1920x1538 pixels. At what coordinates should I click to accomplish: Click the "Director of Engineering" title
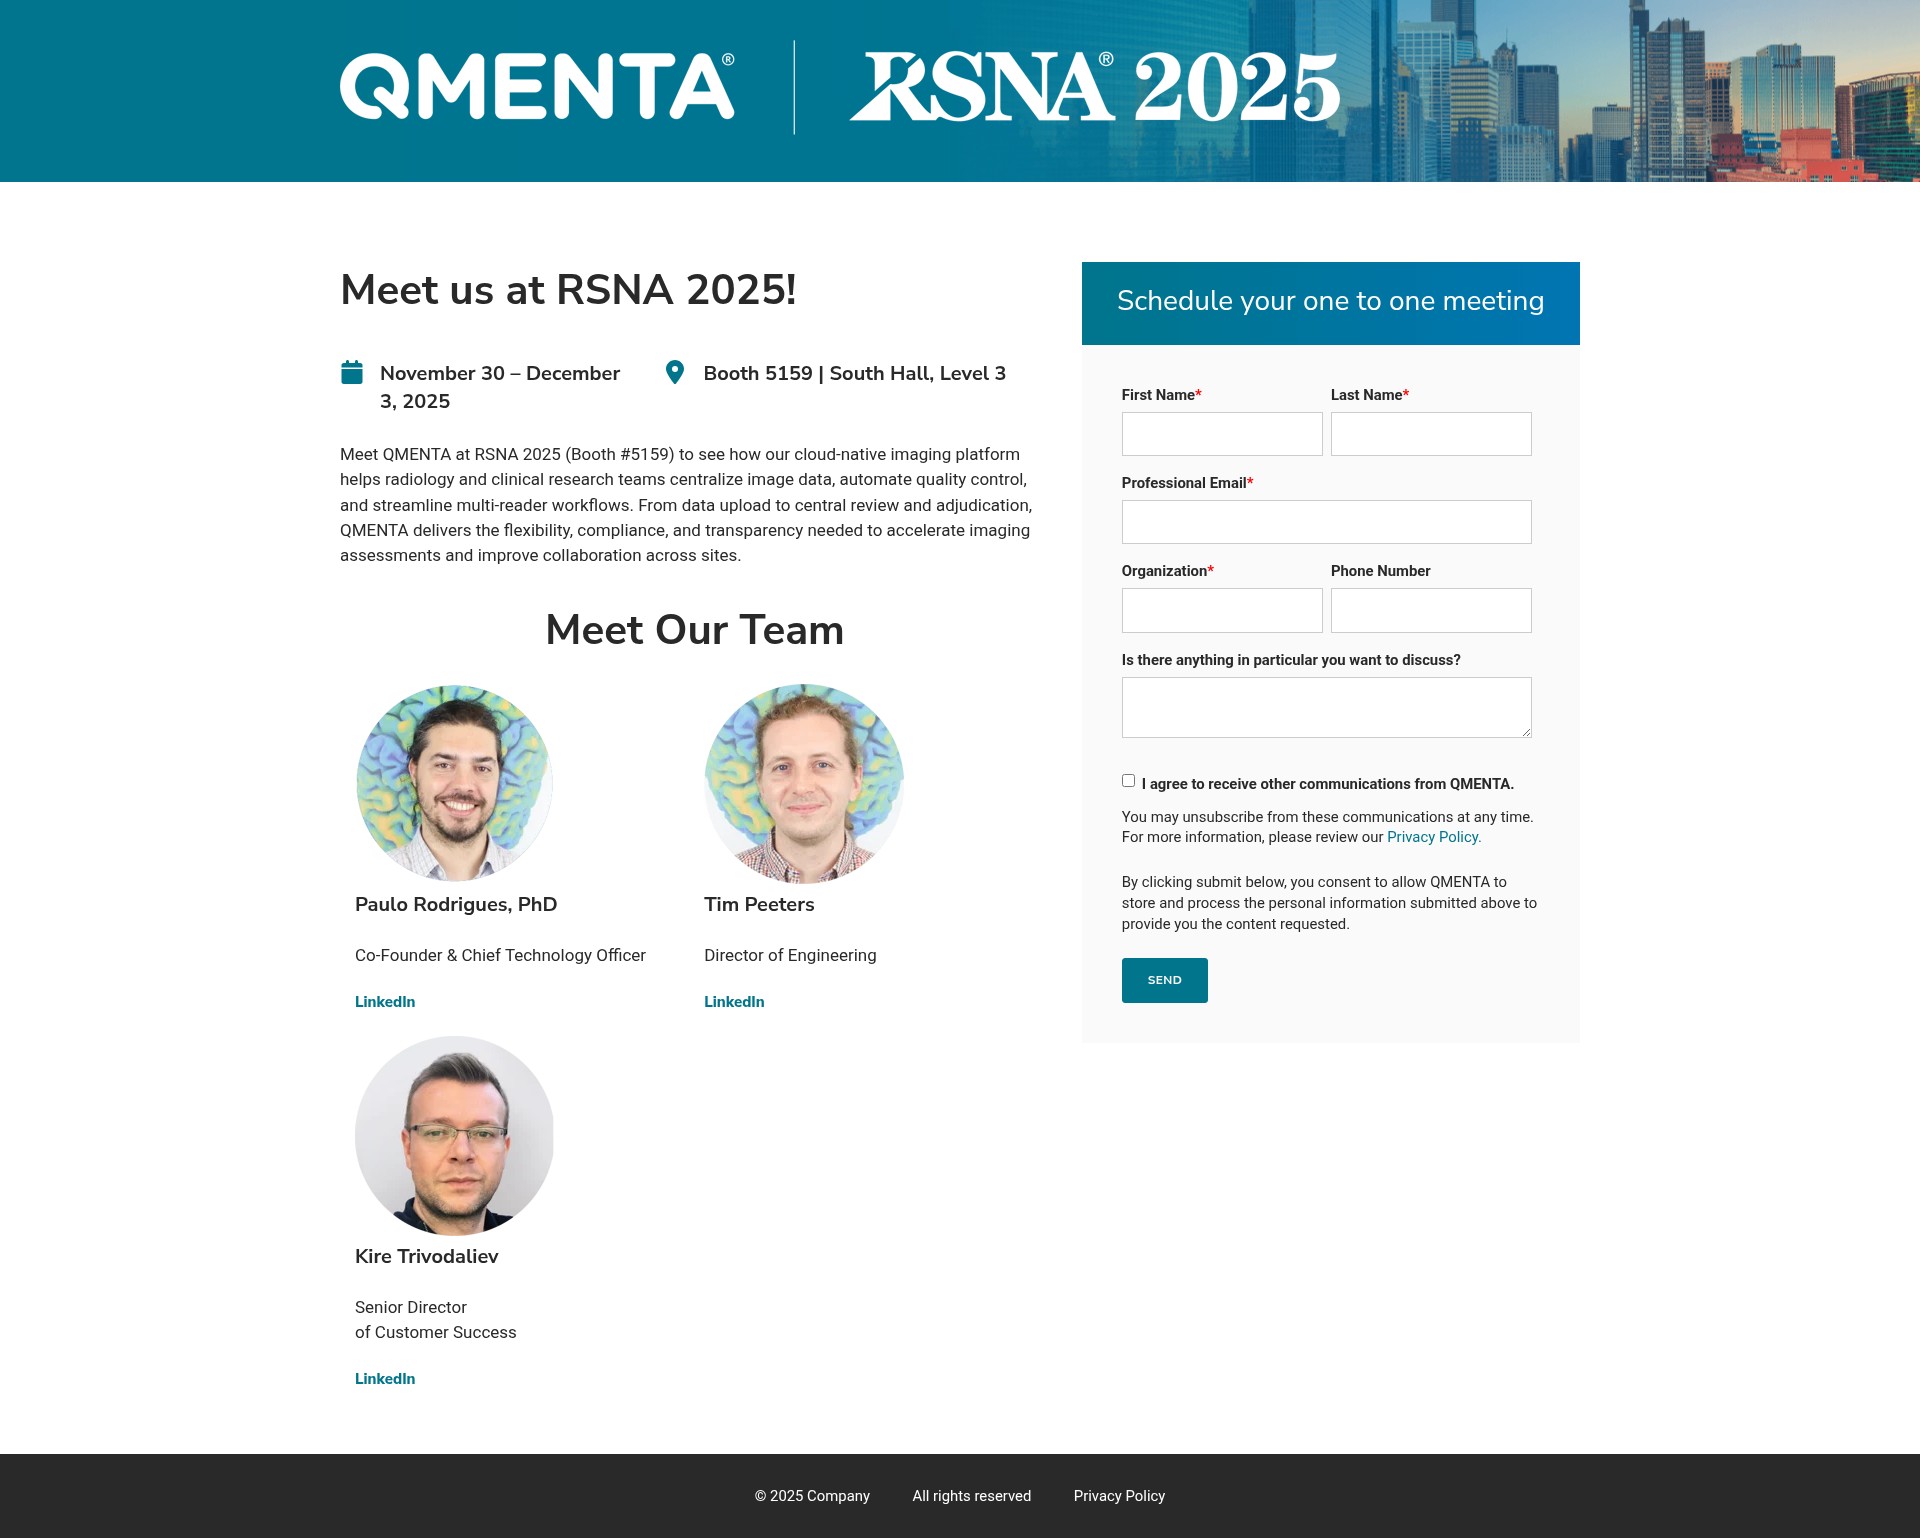(790, 955)
